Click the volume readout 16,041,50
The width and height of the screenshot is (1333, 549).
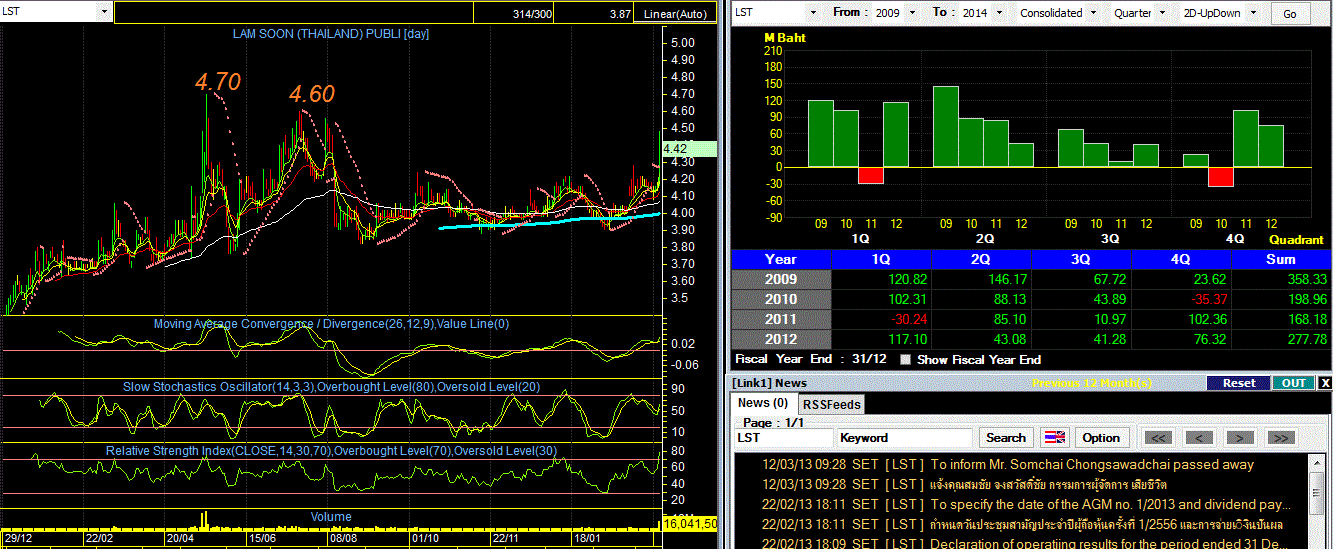(x=690, y=523)
